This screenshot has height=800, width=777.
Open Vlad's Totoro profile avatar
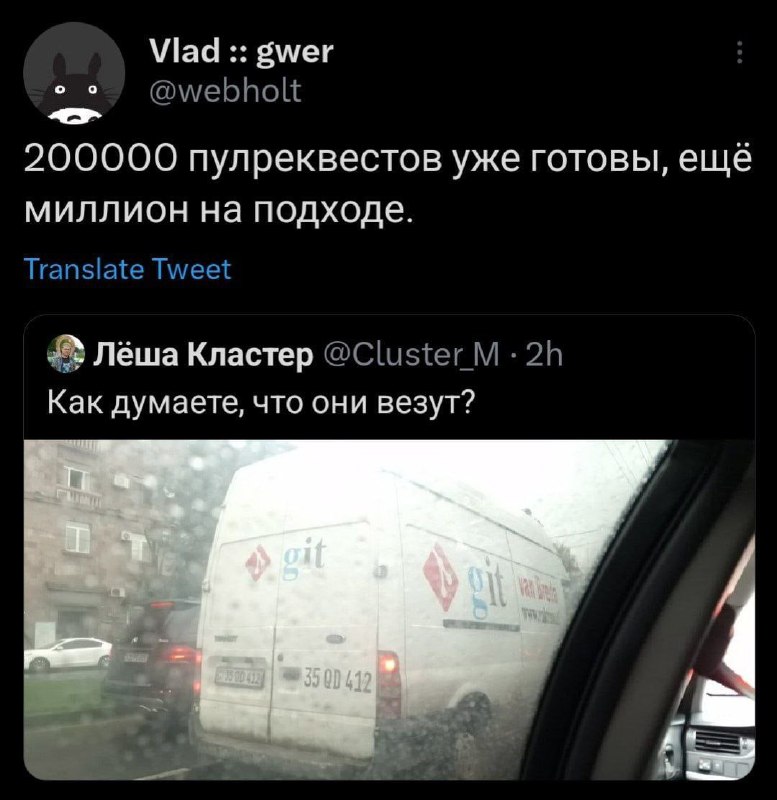[74, 73]
